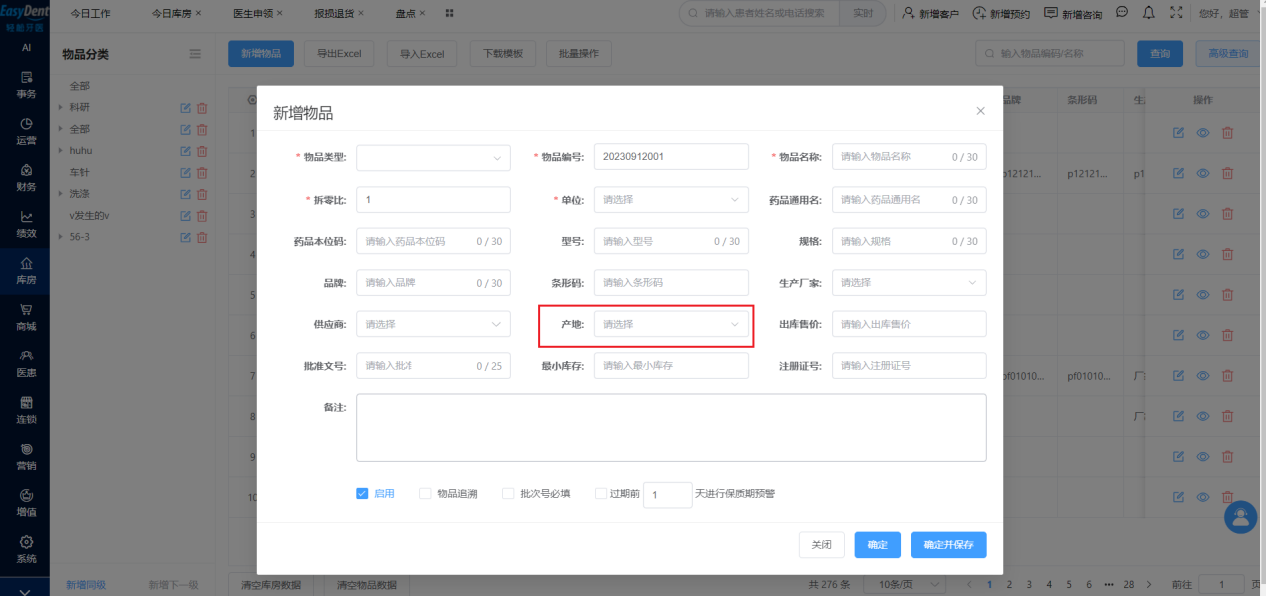Switch to the 医生申领 tab

(252, 14)
